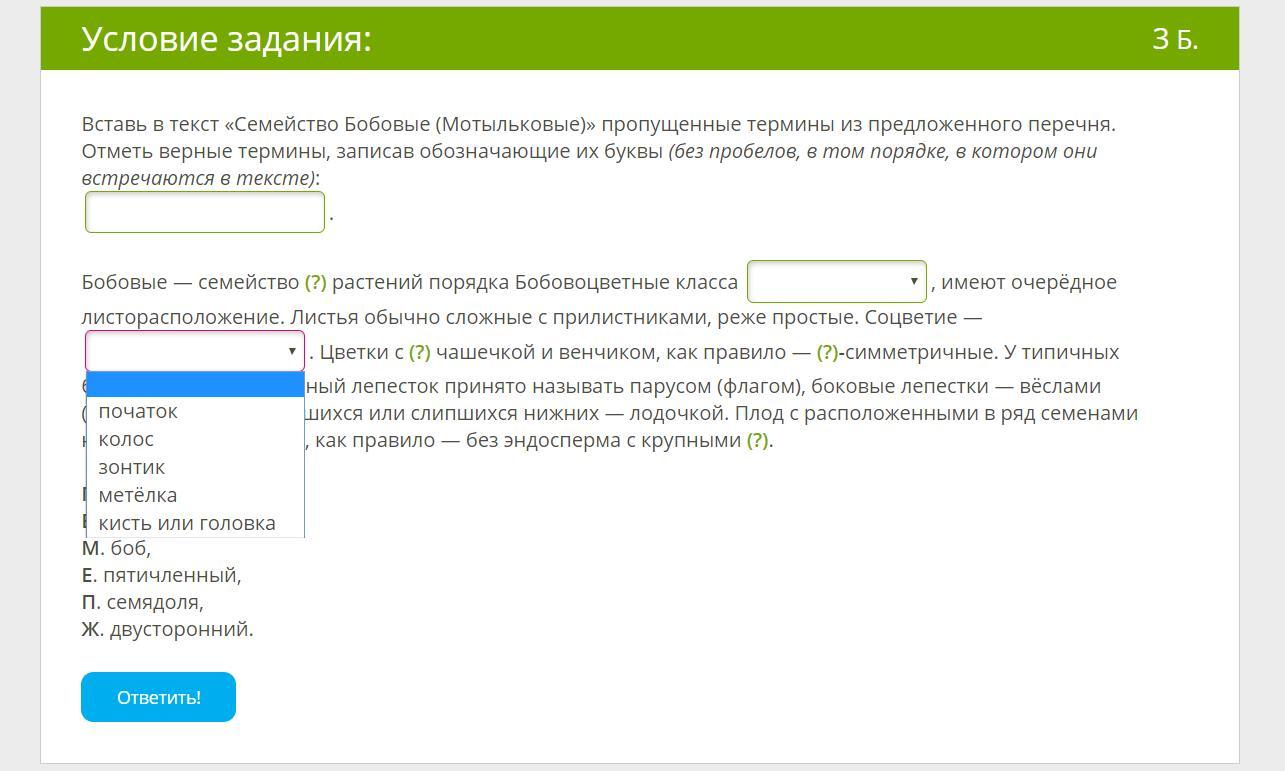
Task: Select the blank highlighted dropdown option
Action: pyautogui.click(x=195, y=385)
